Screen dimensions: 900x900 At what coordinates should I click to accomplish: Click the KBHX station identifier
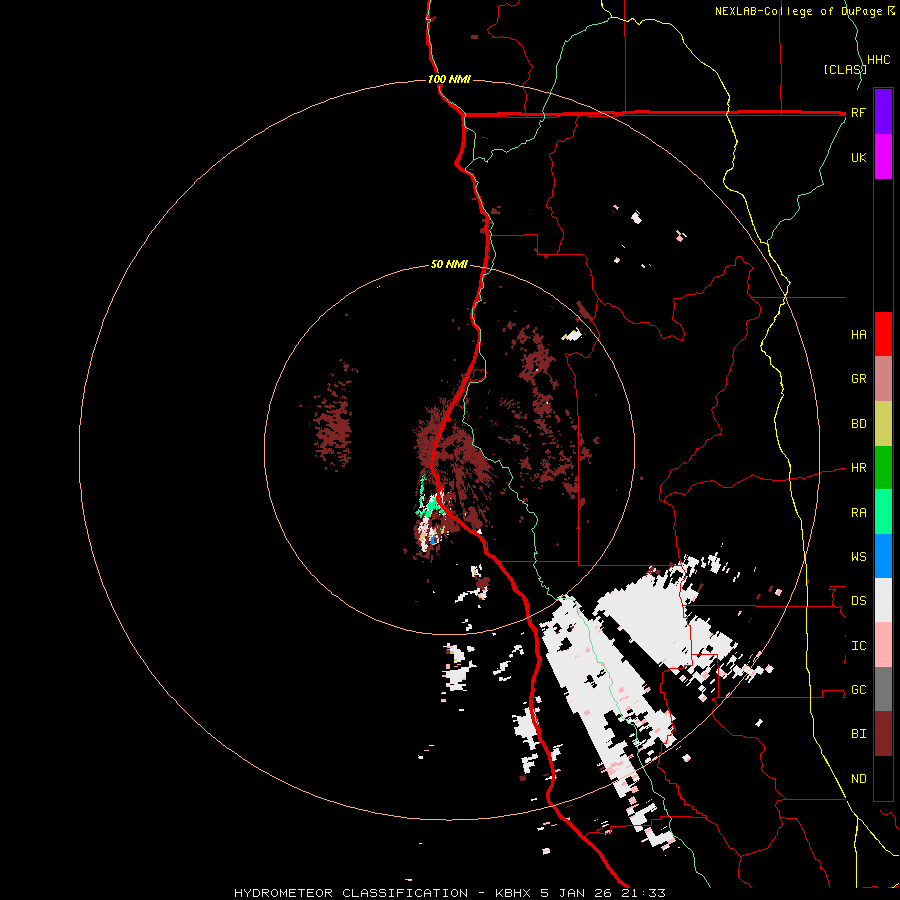pyautogui.click(x=514, y=893)
